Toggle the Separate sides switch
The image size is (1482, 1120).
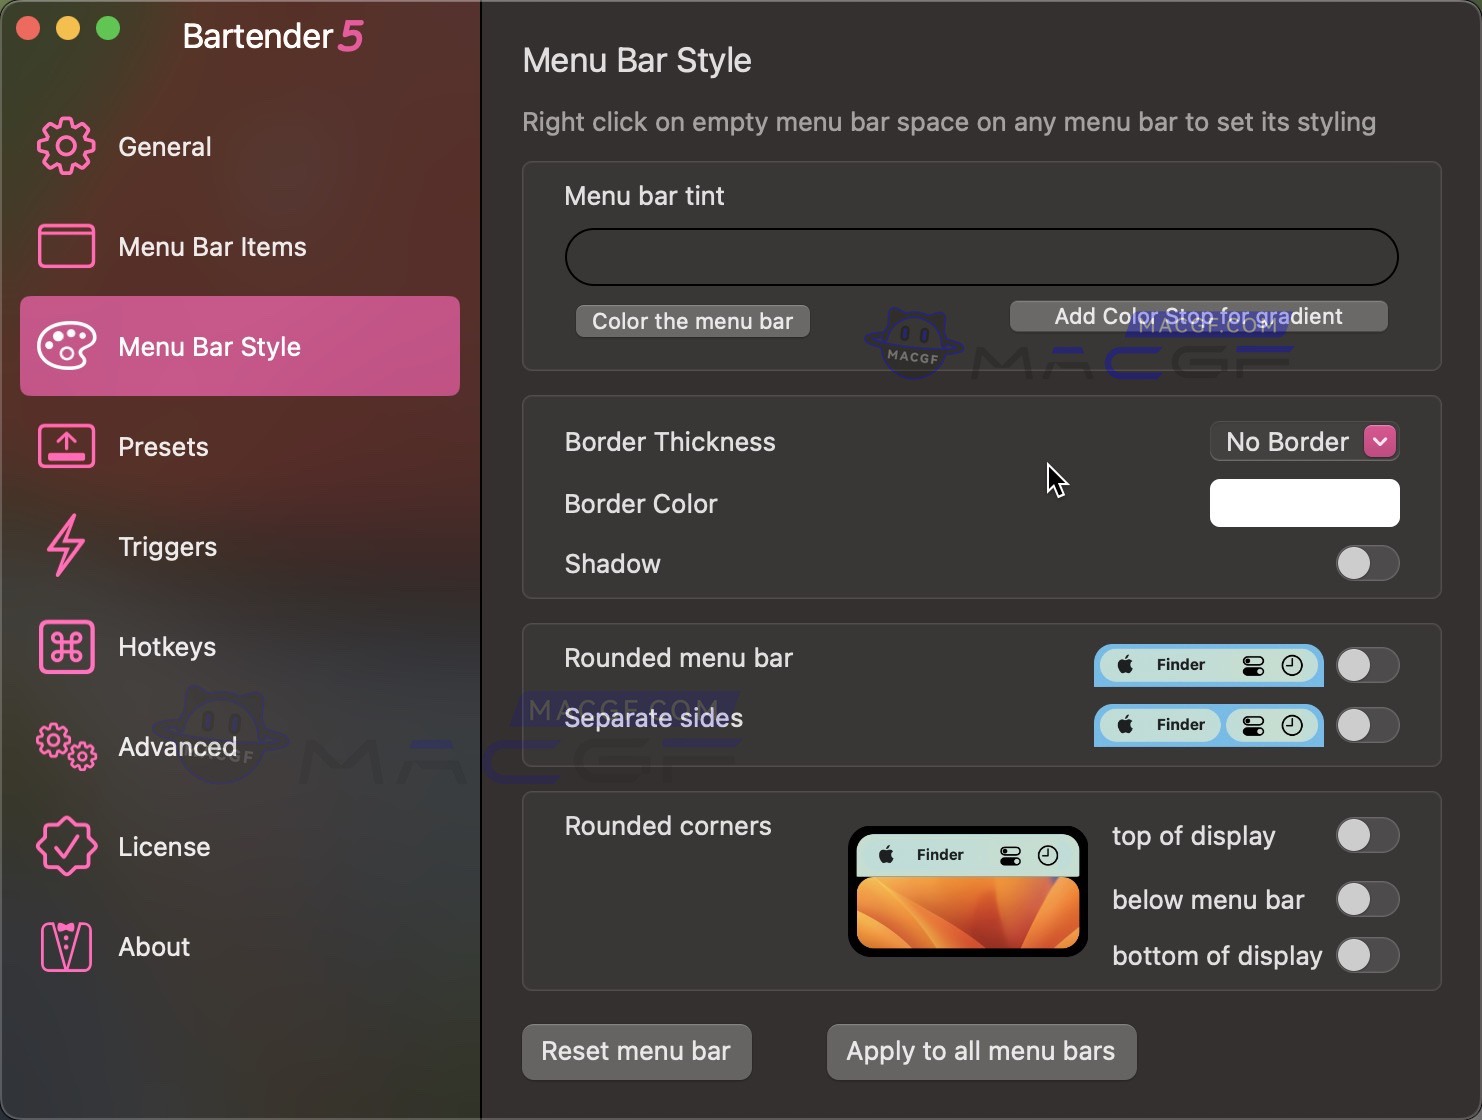coord(1367,725)
